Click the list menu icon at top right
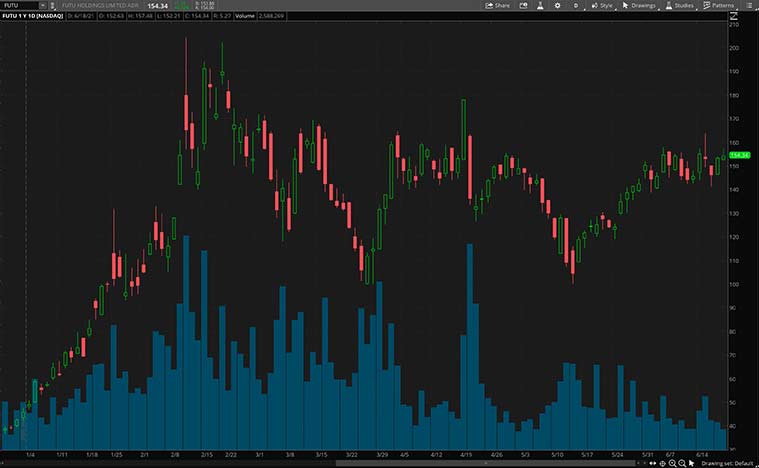Image resolution: width=759 pixels, height=468 pixels. tap(751, 5)
